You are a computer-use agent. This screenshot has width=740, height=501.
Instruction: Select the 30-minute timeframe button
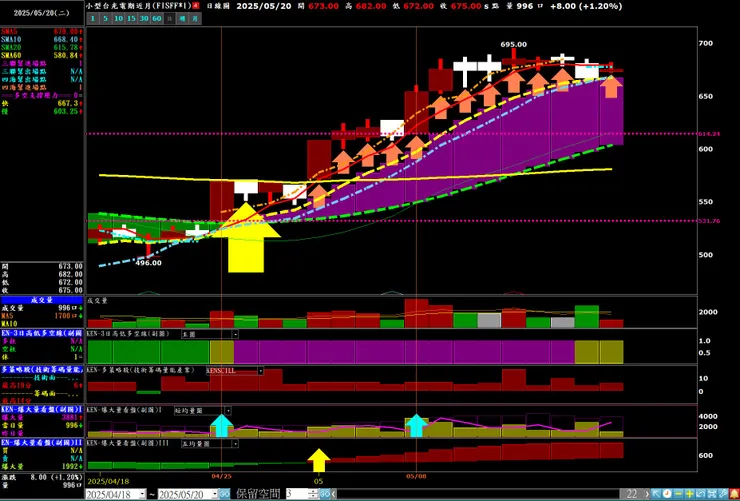[144, 18]
